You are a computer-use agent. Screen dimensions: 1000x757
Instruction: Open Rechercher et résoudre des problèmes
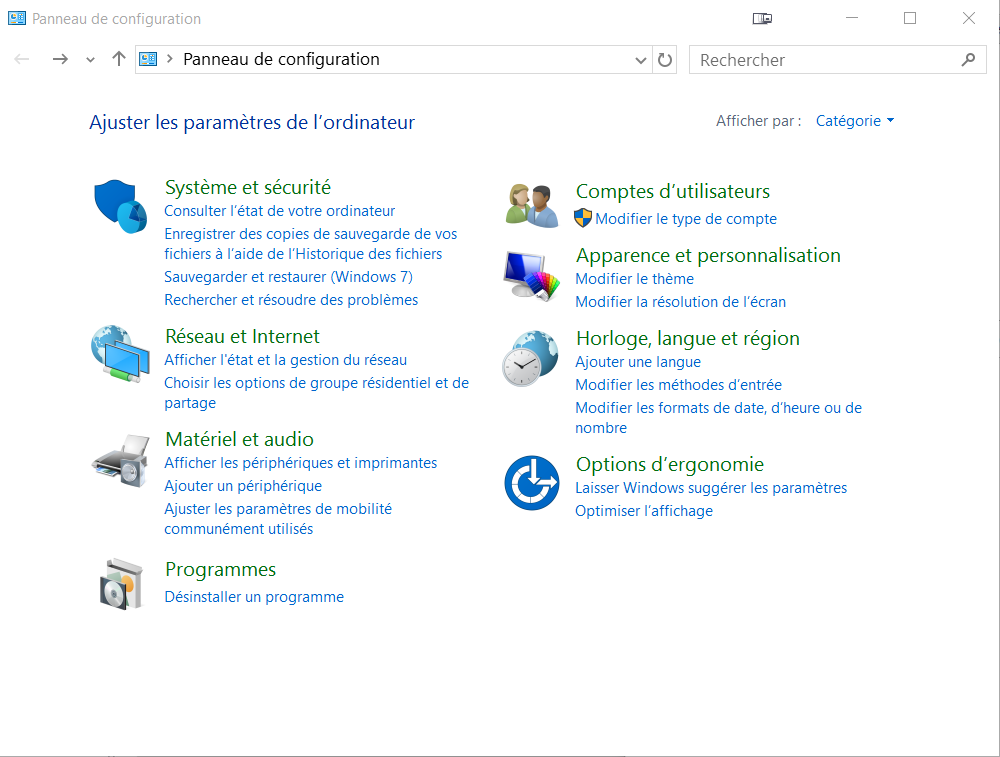(291, 300)
